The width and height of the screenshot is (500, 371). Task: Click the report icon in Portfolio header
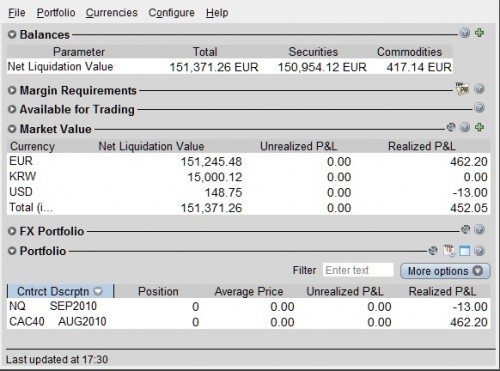pyautogui.click(x=449, y=251)
